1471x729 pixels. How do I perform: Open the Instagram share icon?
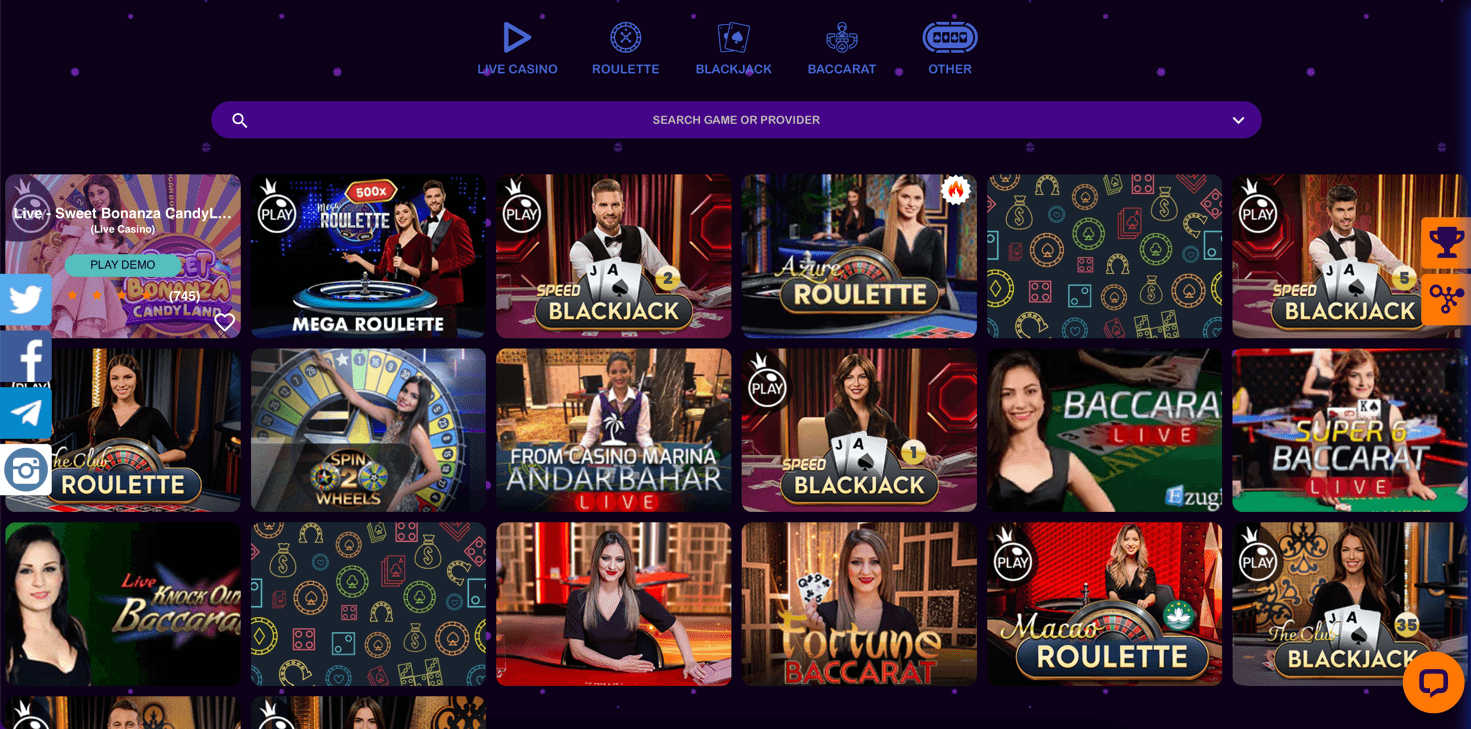(26, 470)
